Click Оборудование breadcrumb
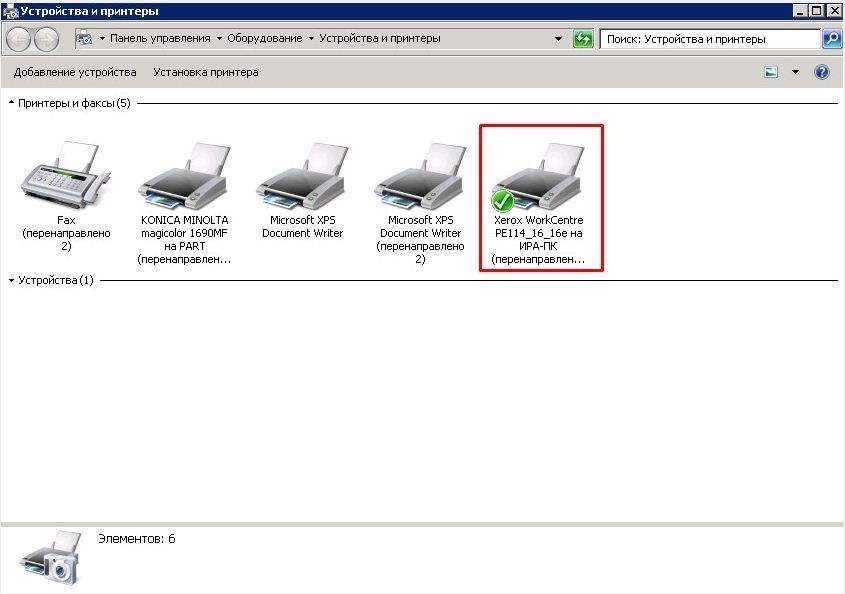The width and height of the screenshot is (845, 594). click(265, 38)
